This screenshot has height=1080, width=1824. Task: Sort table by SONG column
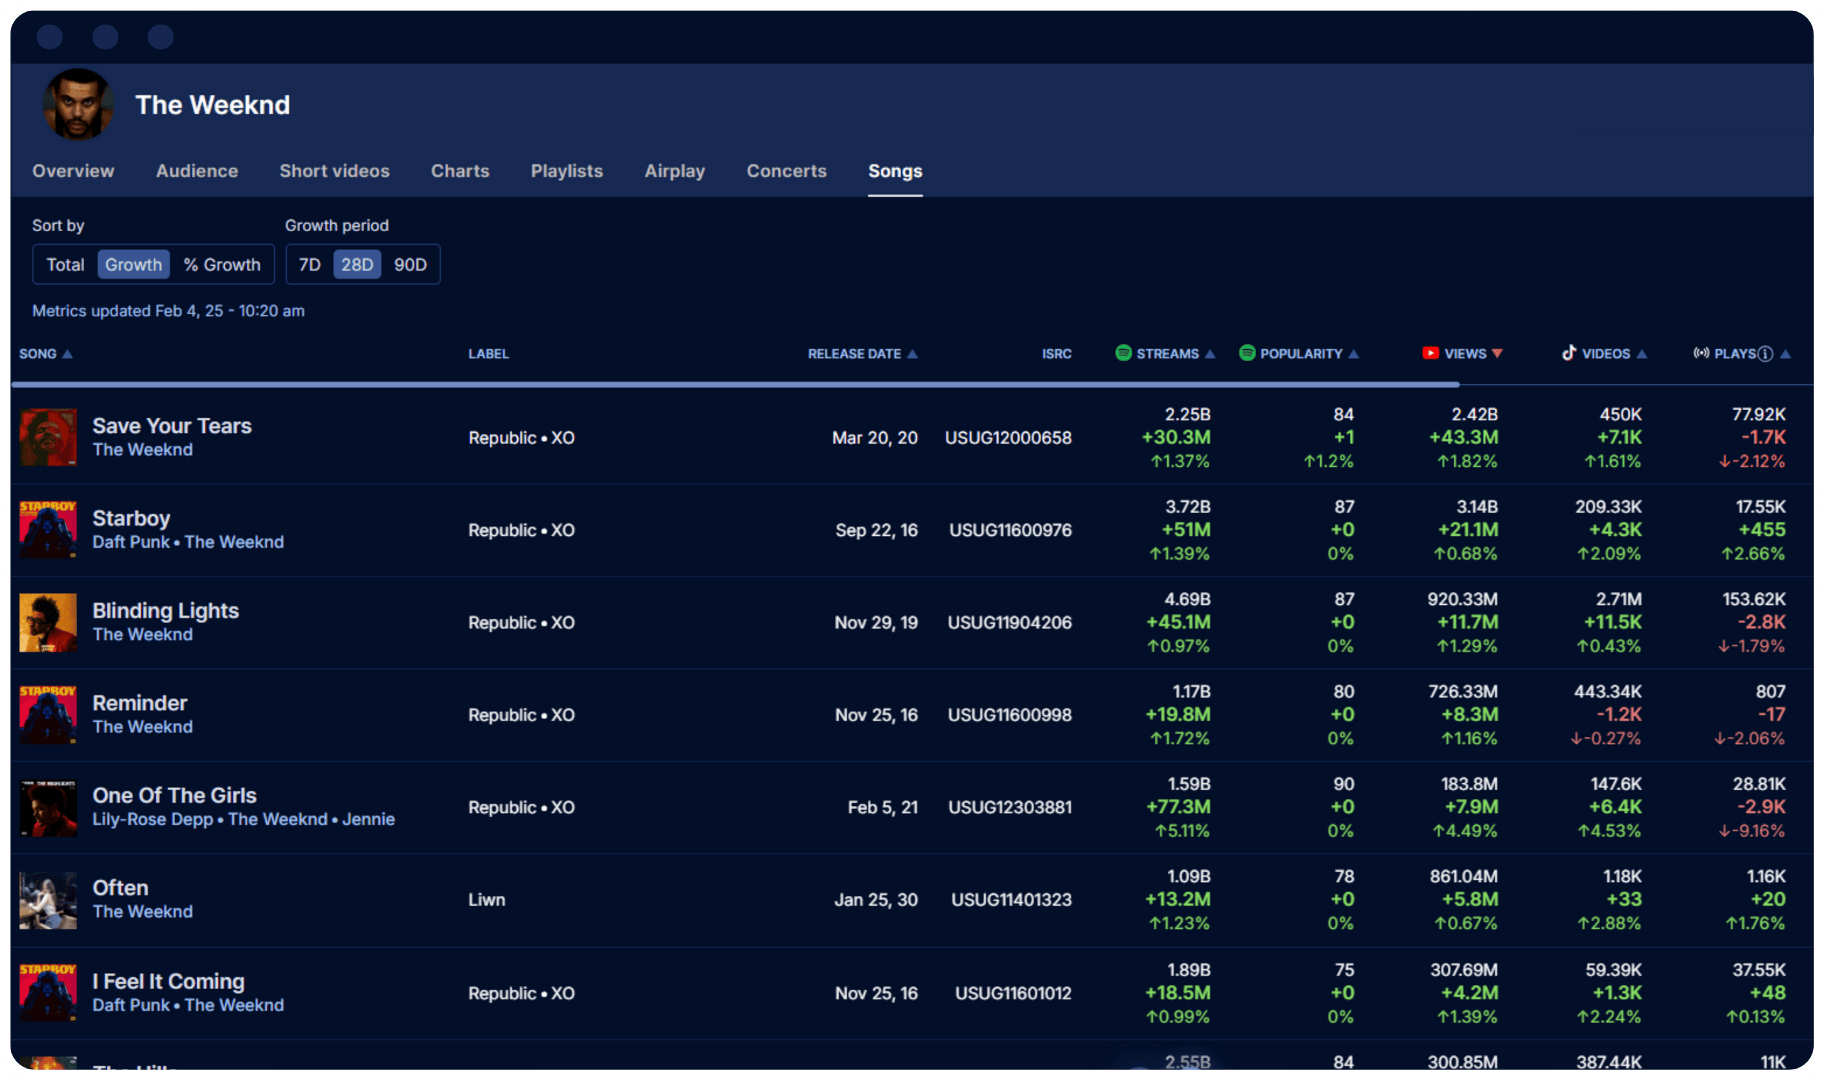pos(46,354)
